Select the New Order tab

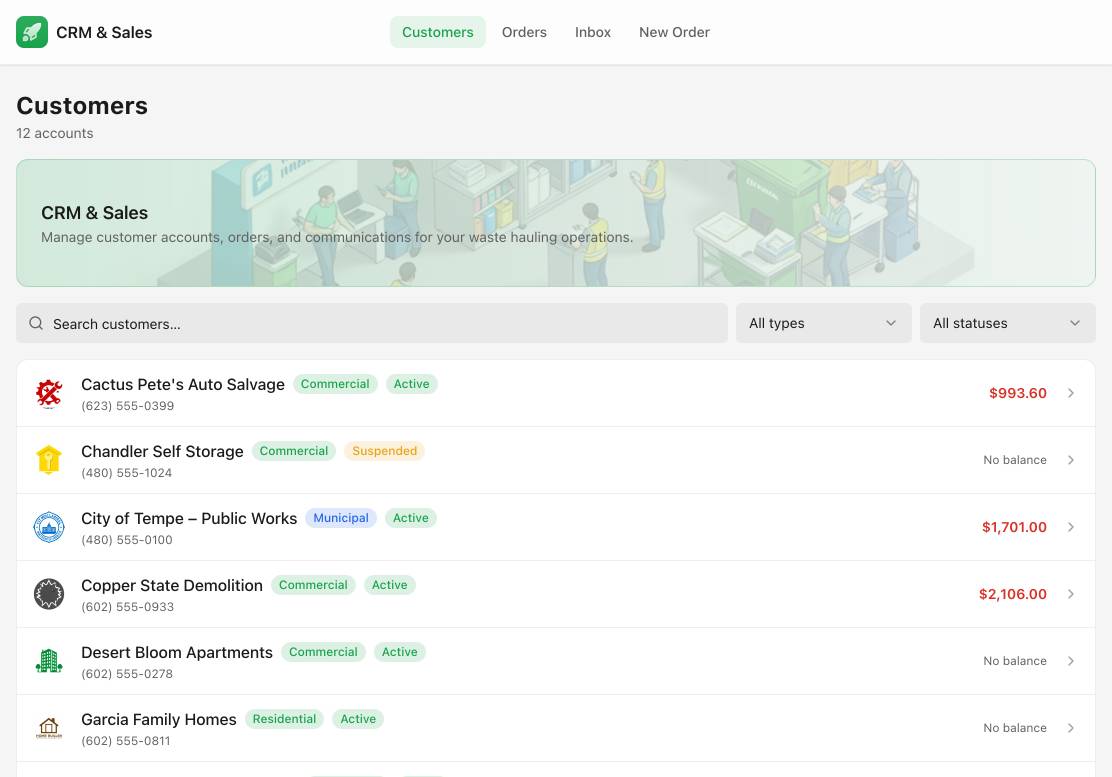click(x=674, y=32)
